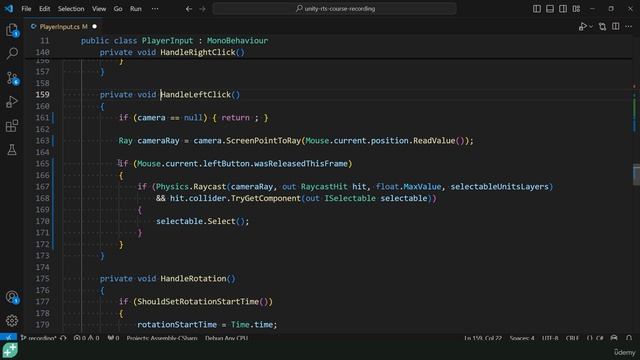Click the HandleRotation method name
640x360 pixels.
pos(193,279)
